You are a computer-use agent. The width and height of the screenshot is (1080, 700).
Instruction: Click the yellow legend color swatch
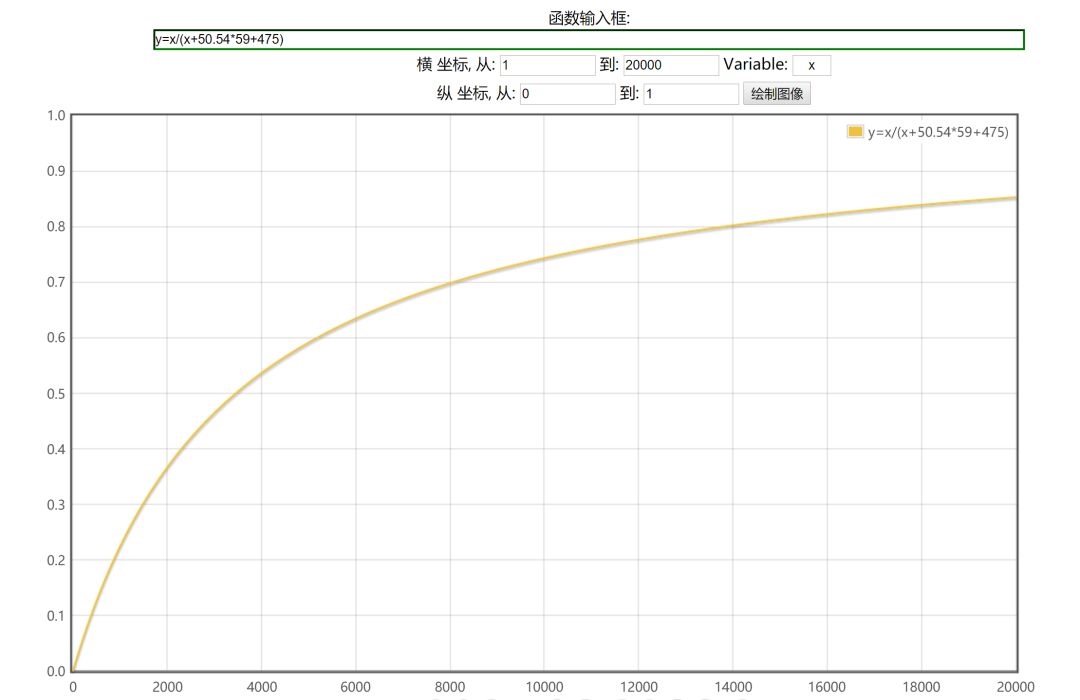pos(855,132)
